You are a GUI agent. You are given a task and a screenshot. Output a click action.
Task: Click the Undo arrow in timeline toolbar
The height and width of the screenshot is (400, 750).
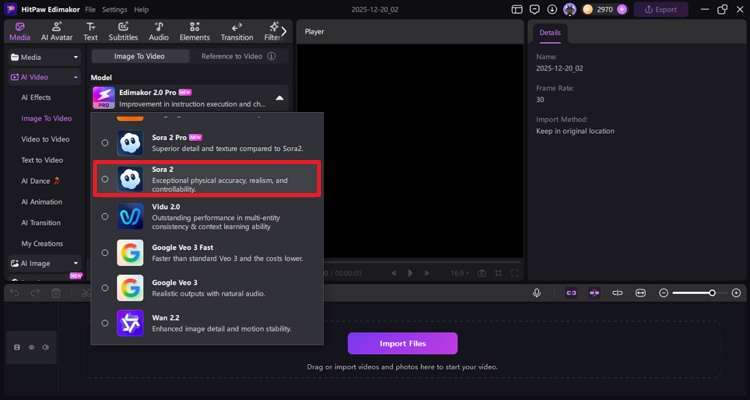tap(15, 293)
